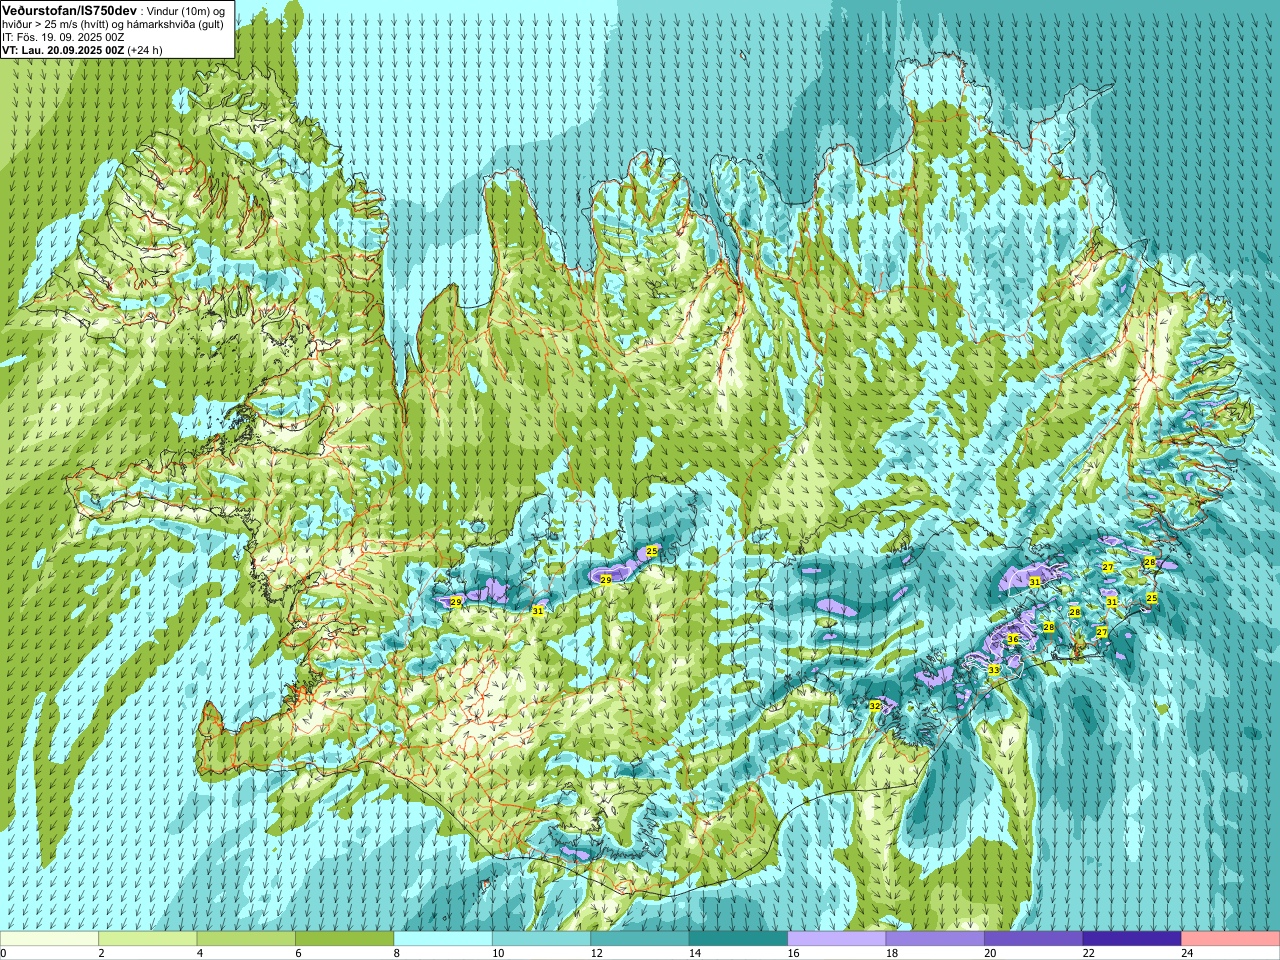The width and height of the screenshot is (1280, 960).
Task: Click the 0–2 m/s pale legend swatch
Action: click(49, 938)
